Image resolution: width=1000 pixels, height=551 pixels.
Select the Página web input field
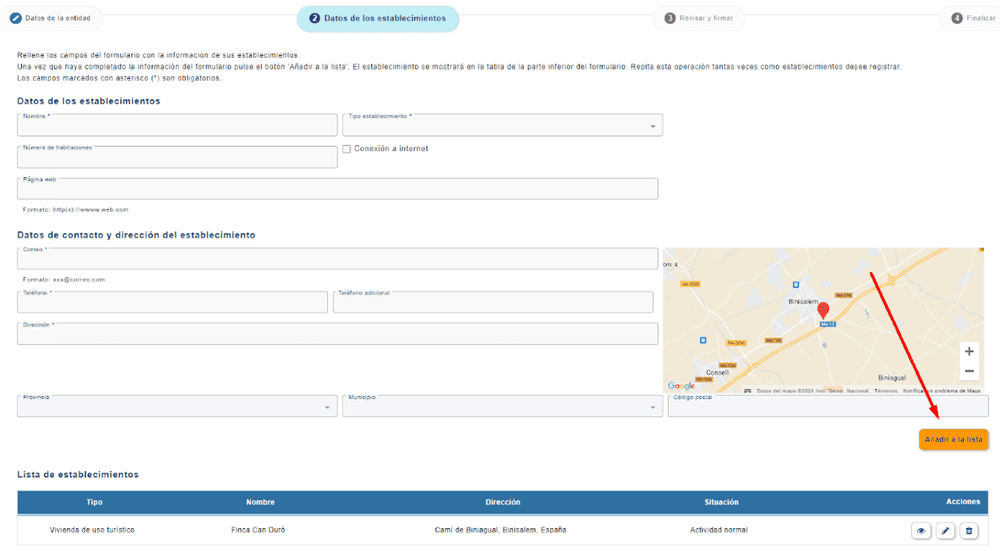click(337, 189)
